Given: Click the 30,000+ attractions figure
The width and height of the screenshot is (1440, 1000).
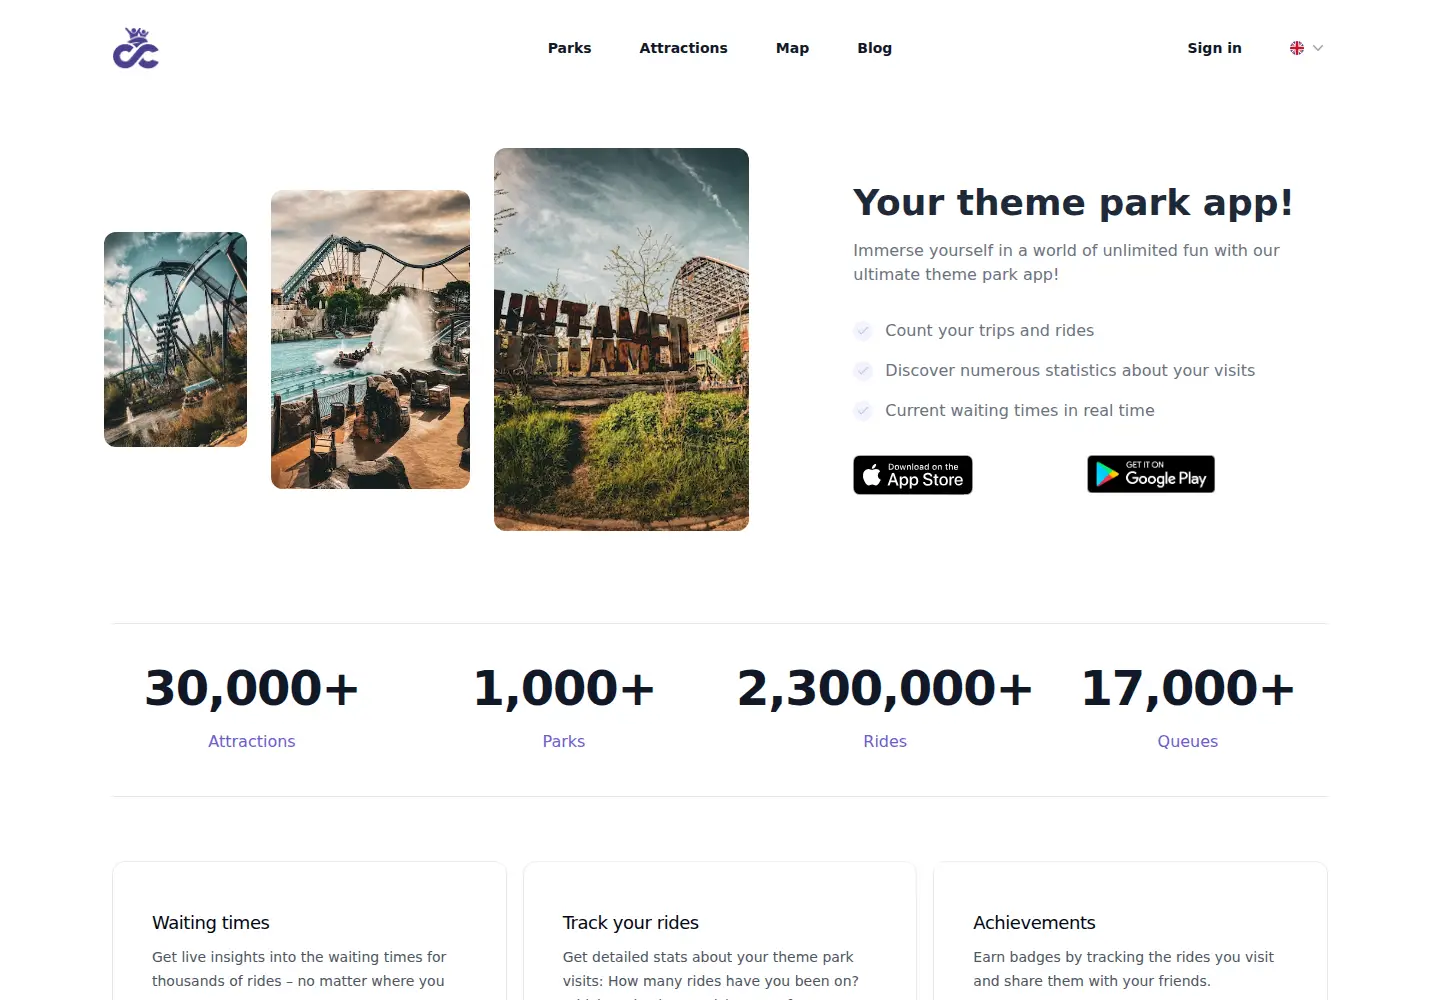Looking at the screenshot, I should [x=252, y=688].
